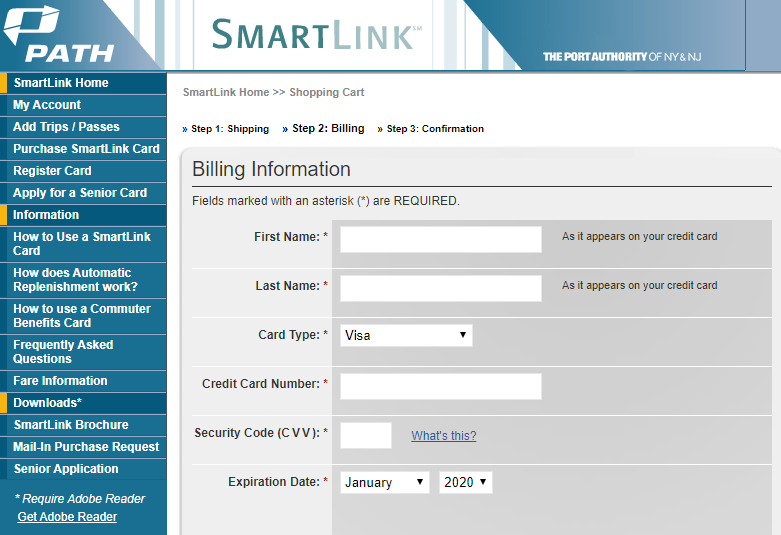The height and width of the screenshot is (535, 781).
Task: Click the Get Adobe Reader link
Action: point(67,517)
